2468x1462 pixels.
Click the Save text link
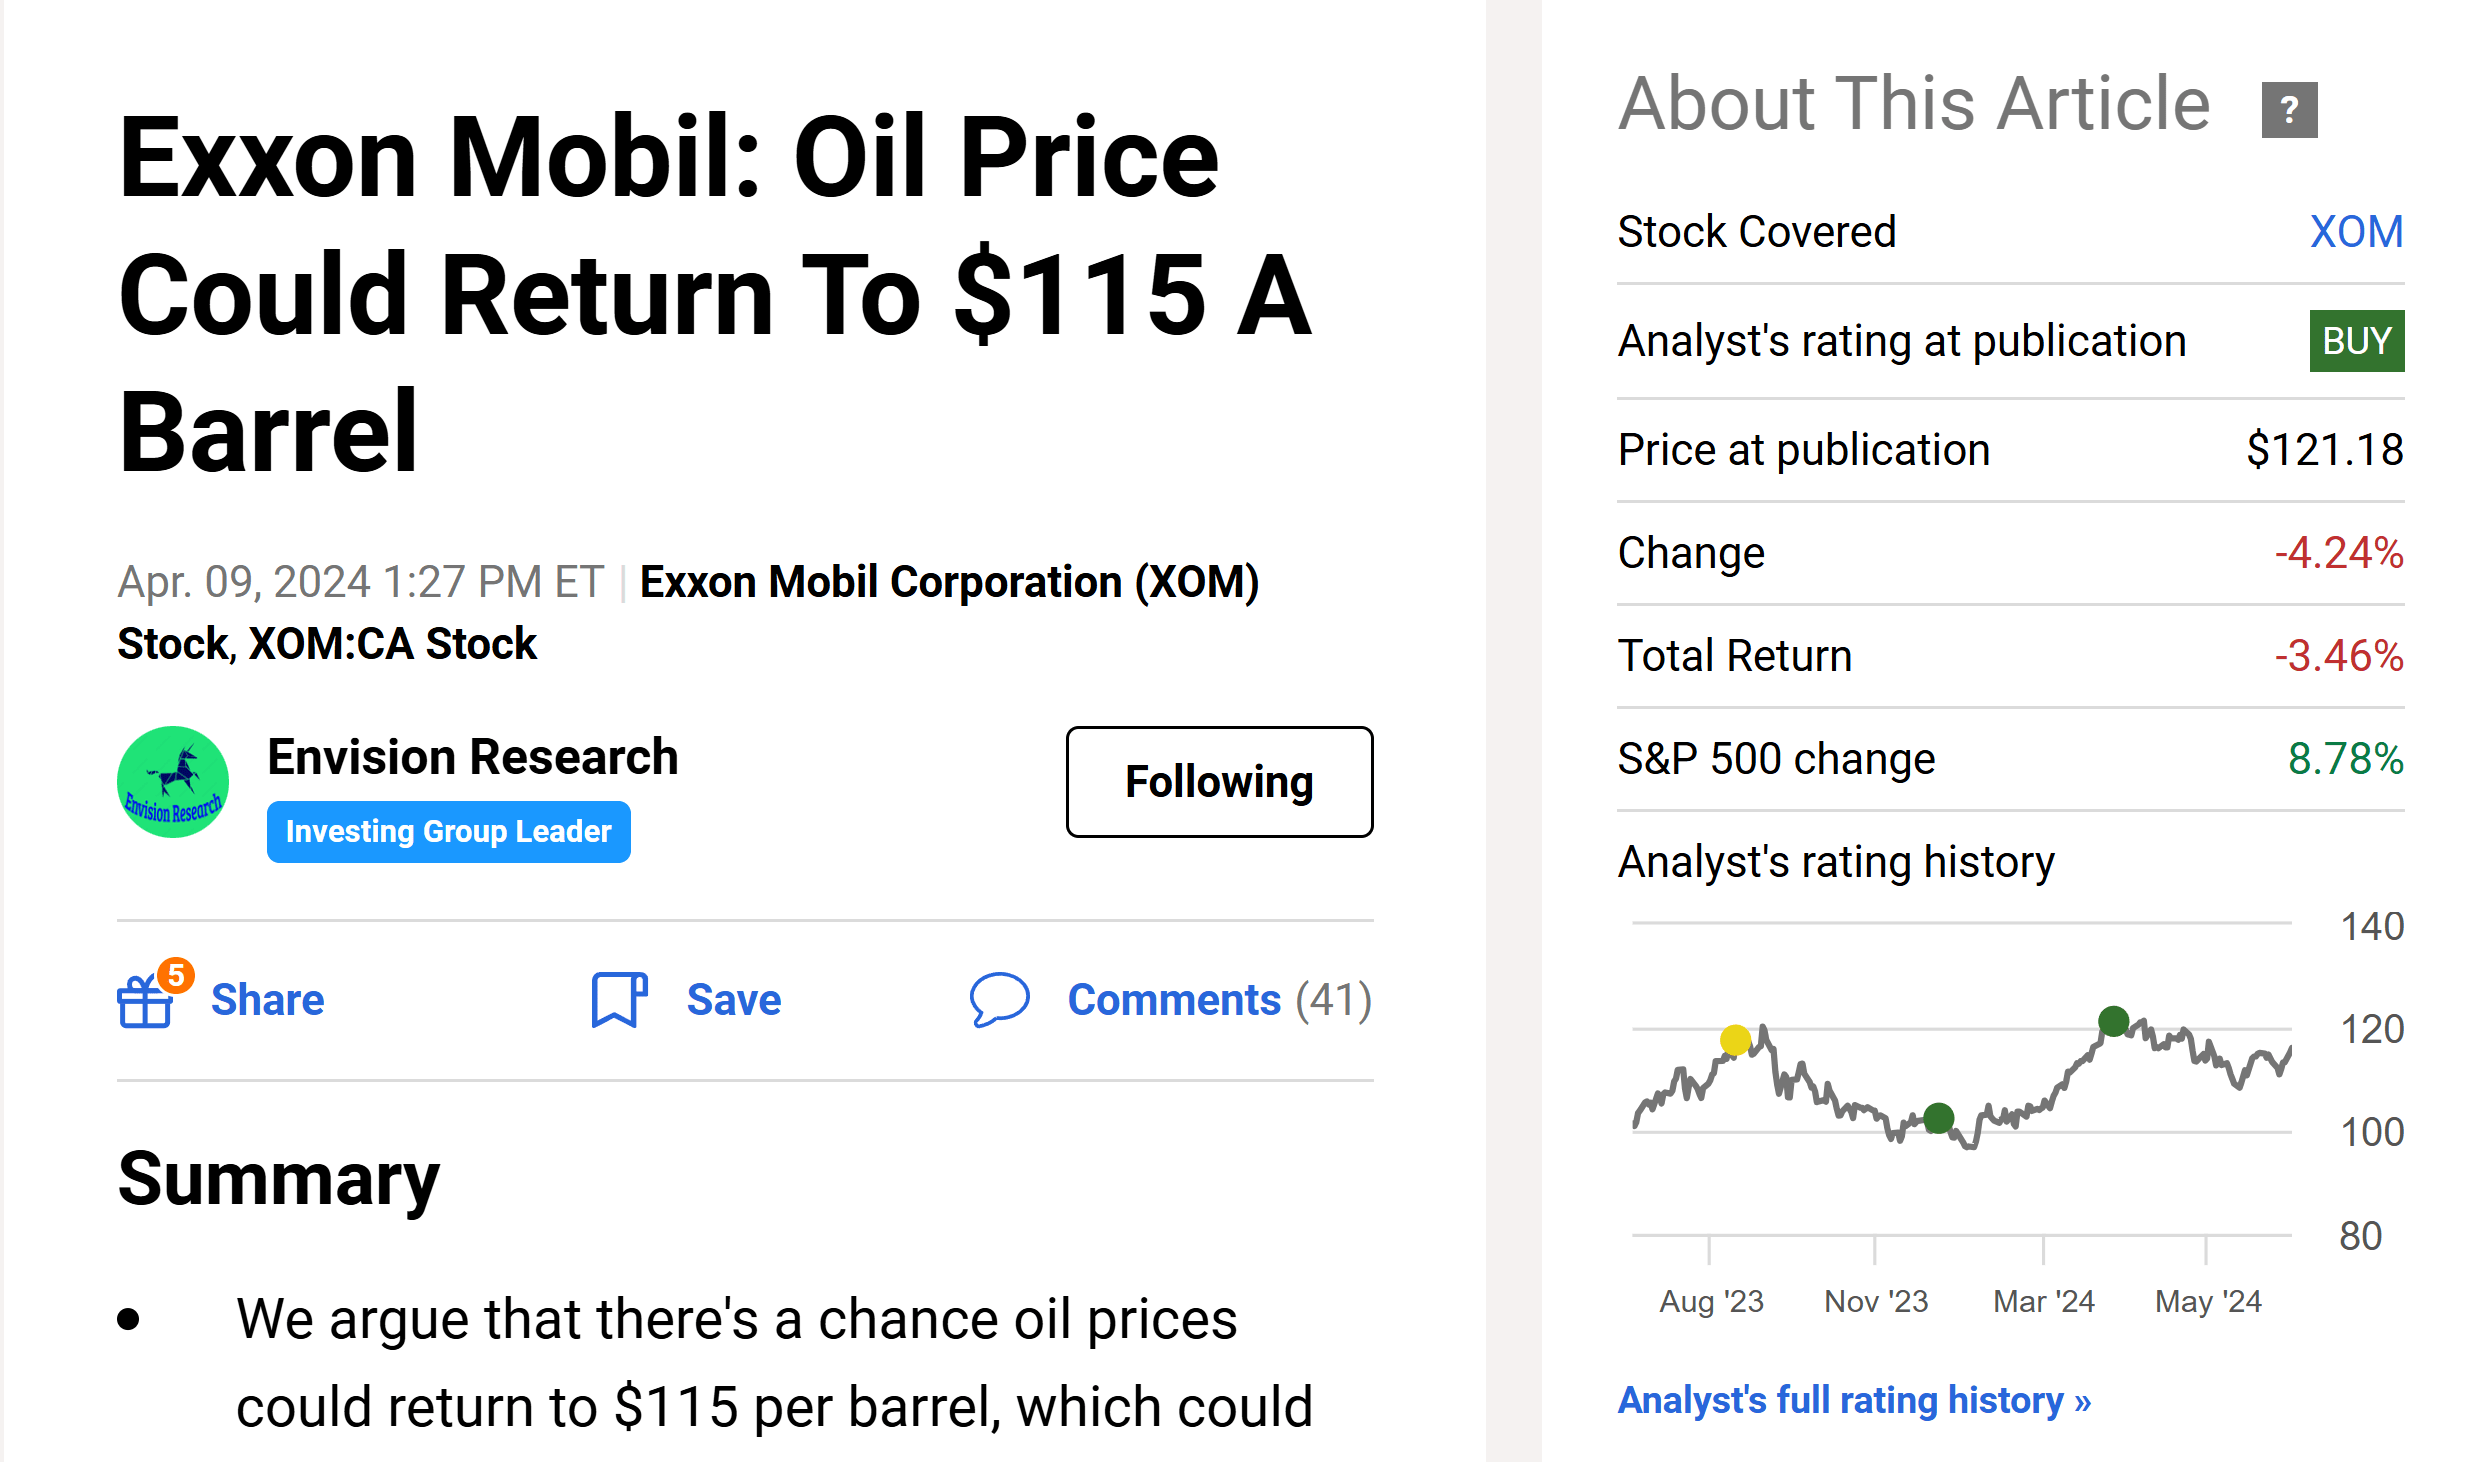pyautogui.click(x=733, y=1000)
